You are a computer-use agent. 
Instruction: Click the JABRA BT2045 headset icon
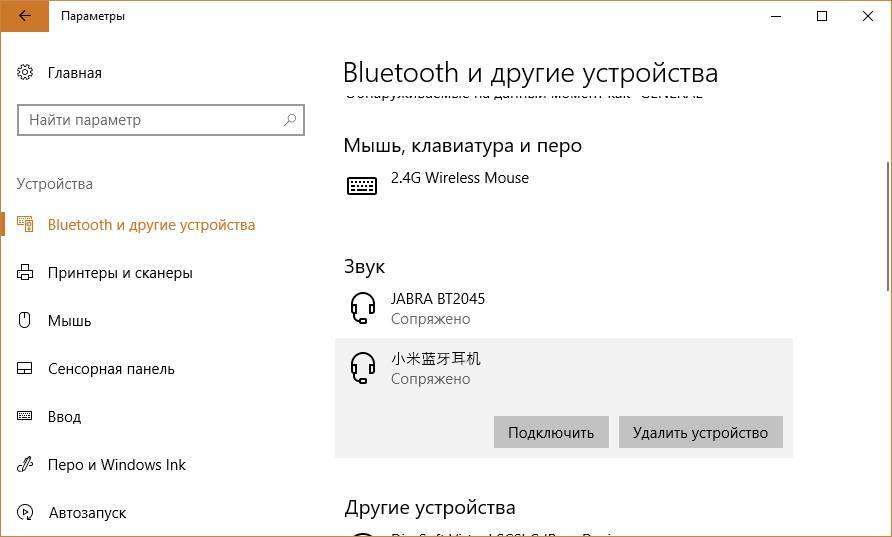(x=362, y=308)
